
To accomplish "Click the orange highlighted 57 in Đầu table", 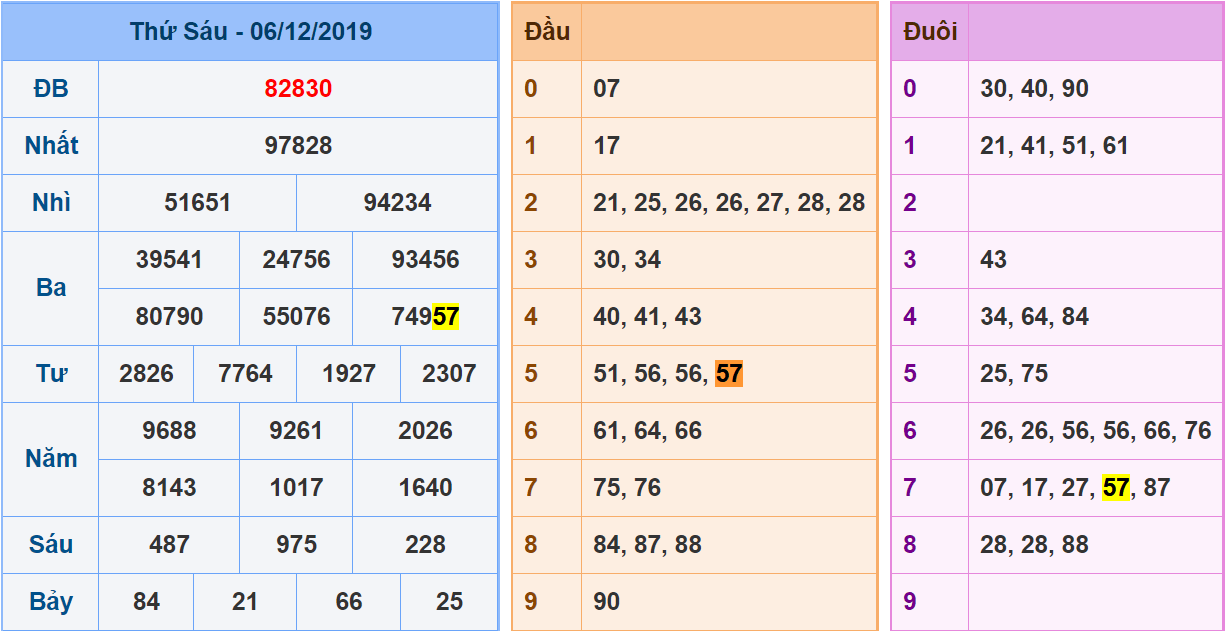I will [x=729, y=374].
